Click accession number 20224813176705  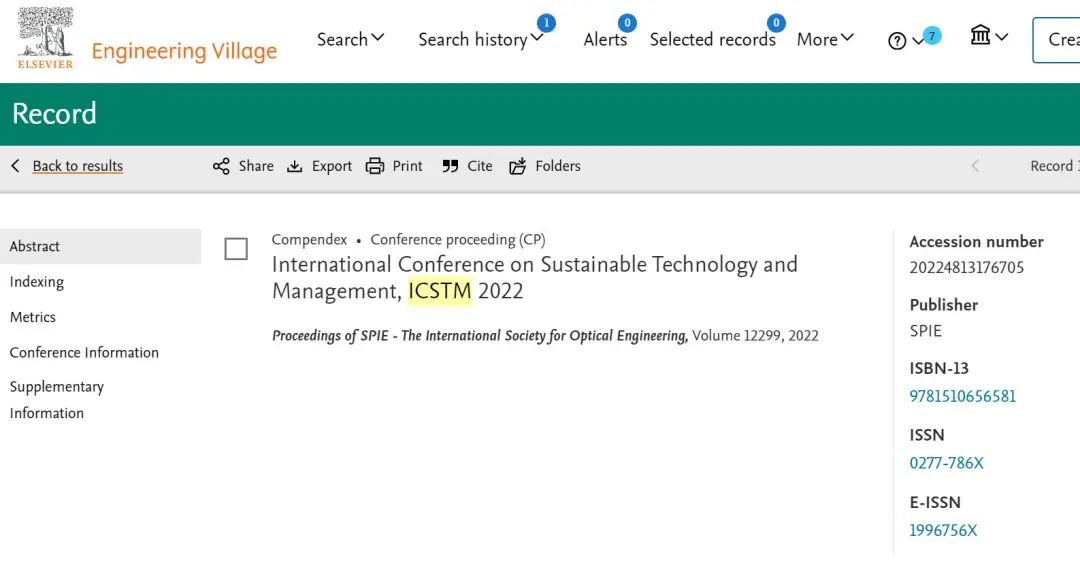(966, 267)
